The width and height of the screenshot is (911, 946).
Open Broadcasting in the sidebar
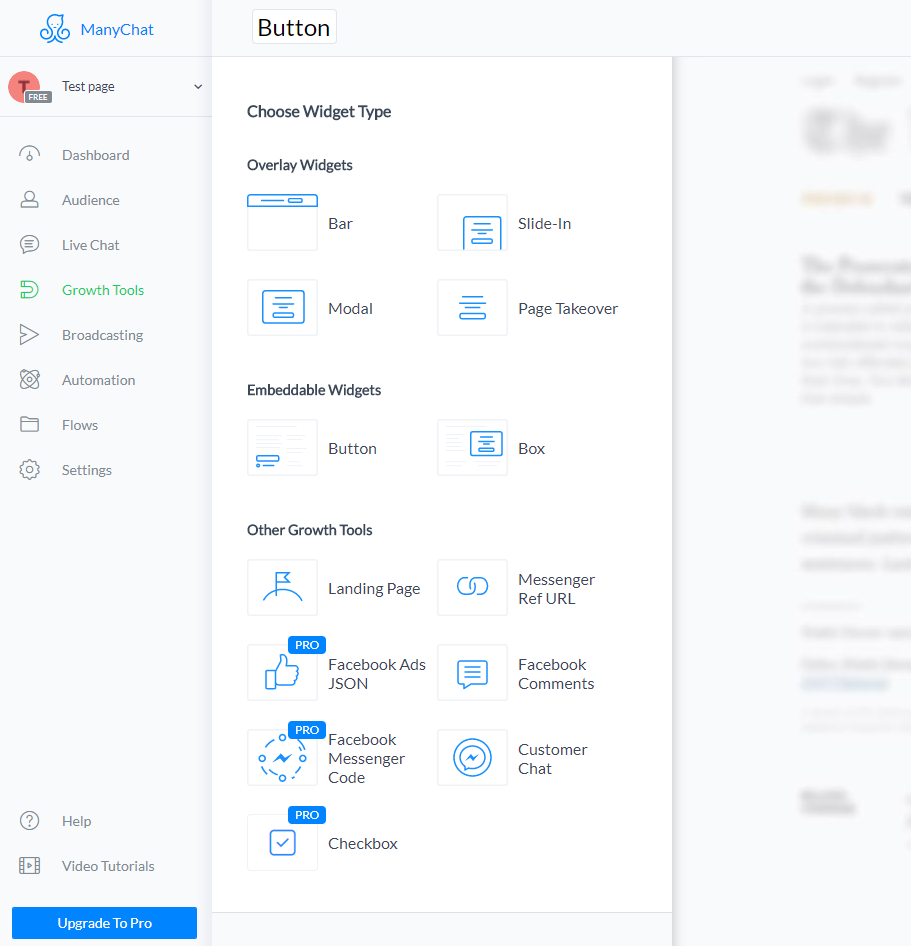103,335
